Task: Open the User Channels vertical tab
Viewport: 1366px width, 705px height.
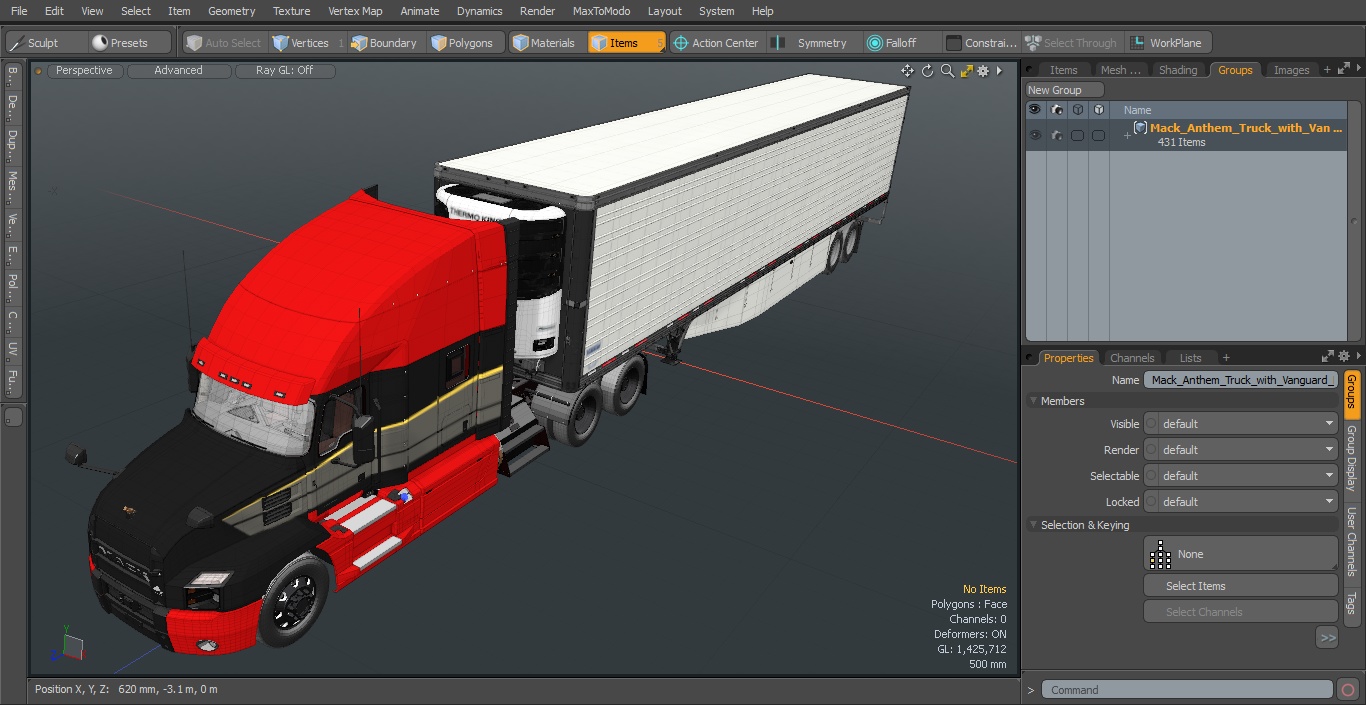Action: click(1351, 542)
